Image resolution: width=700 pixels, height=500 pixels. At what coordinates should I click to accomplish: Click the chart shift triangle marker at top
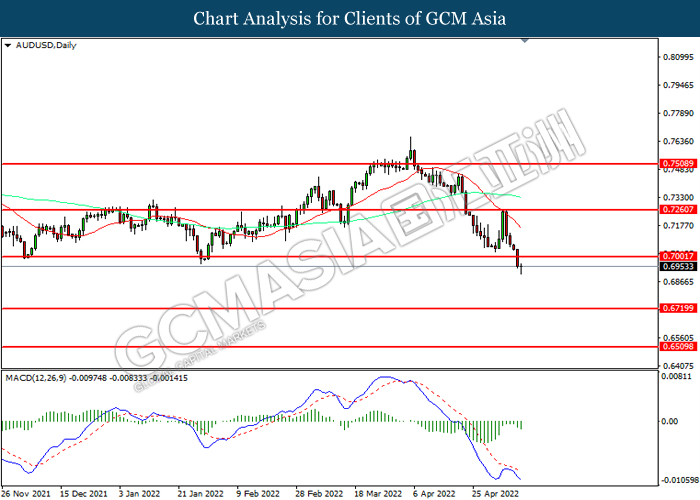click(x=525, y=41)
